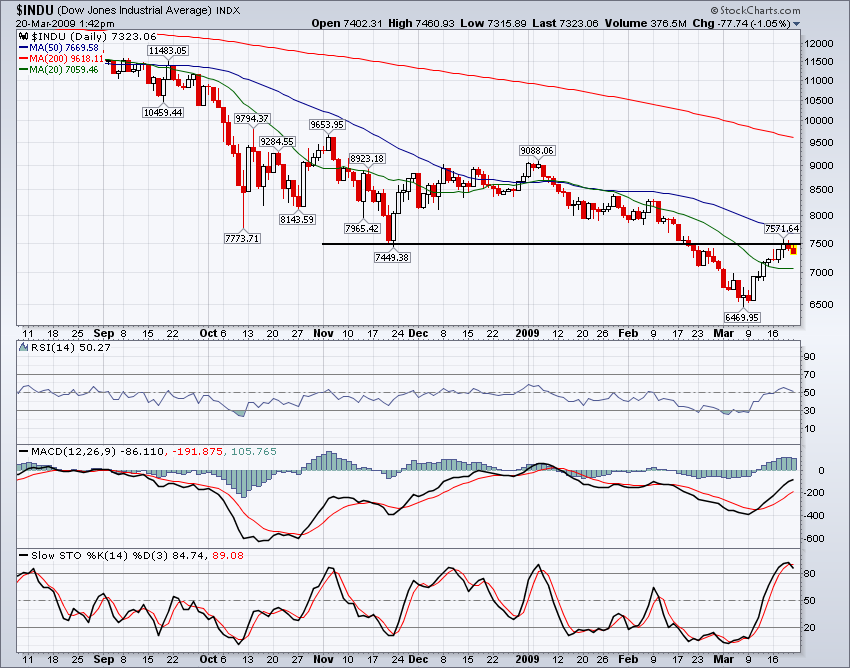Click the red -191.875 MACD signal value
The width and height of the screenshot is (850, 668).
(197, 452)
